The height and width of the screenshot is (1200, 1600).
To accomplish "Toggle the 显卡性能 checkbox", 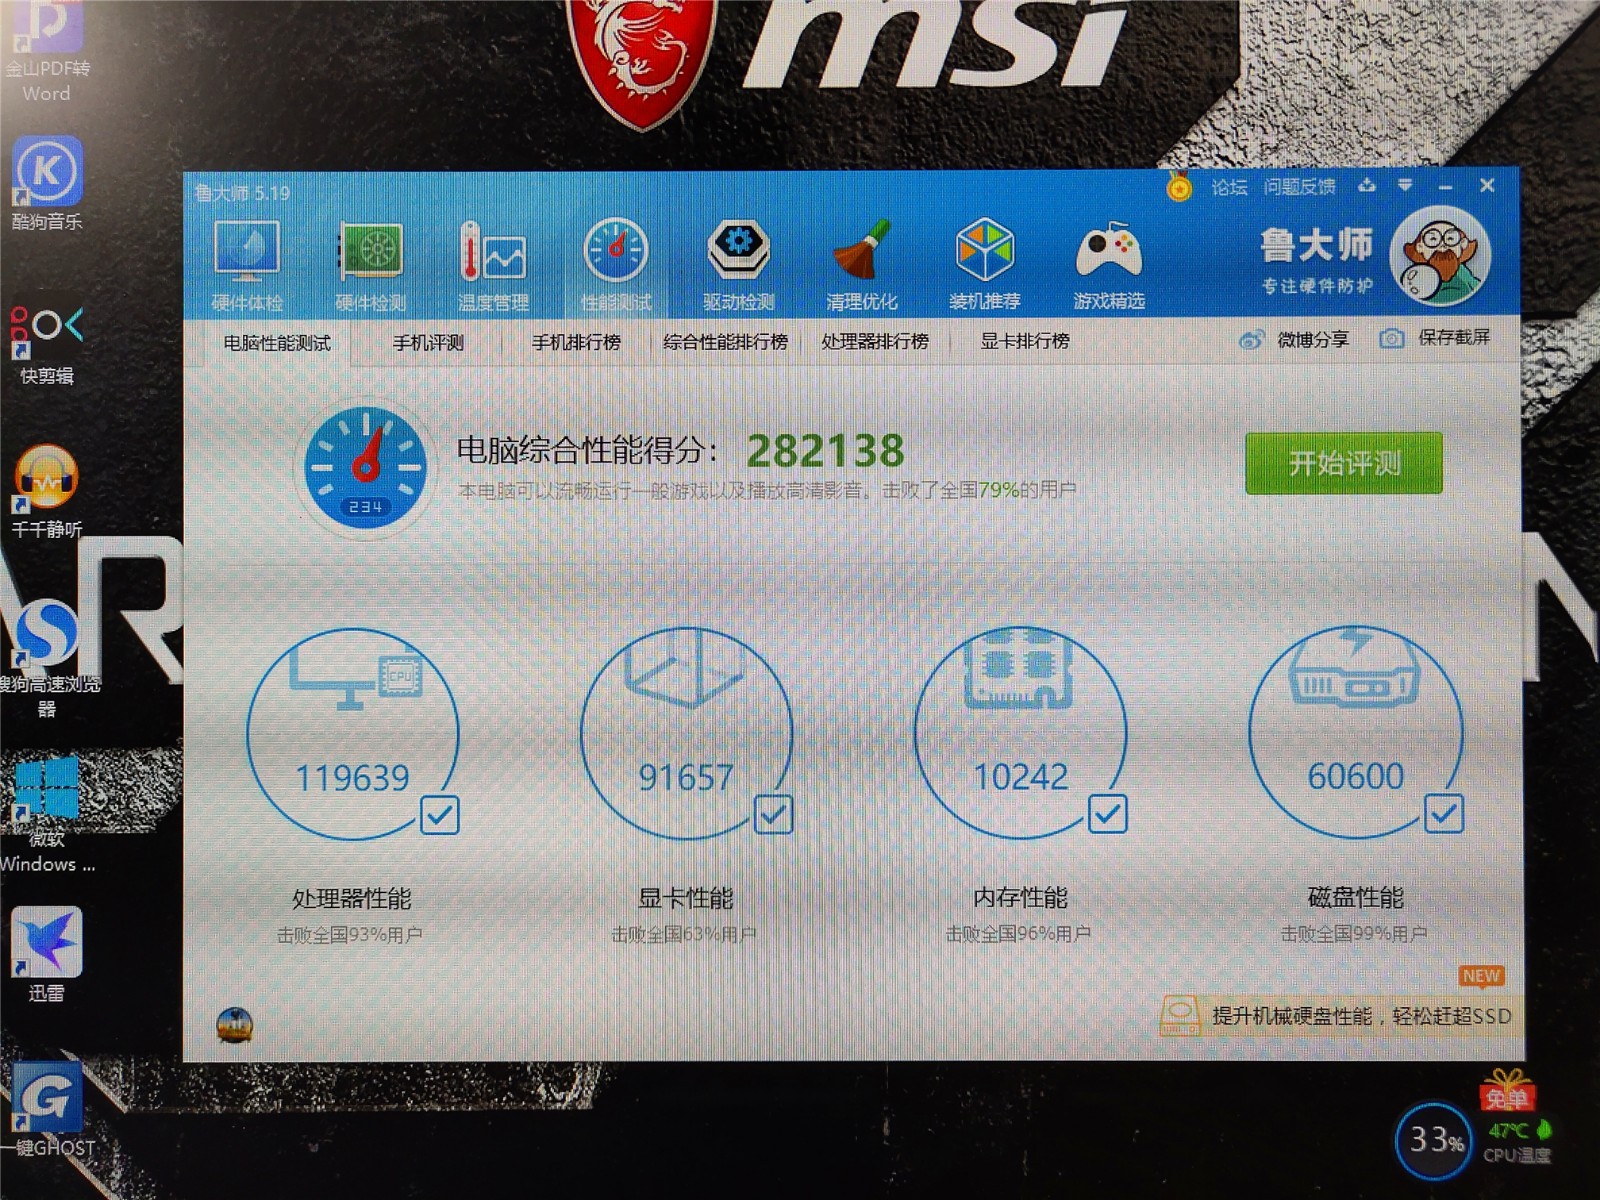I will [x=774, y=815].
